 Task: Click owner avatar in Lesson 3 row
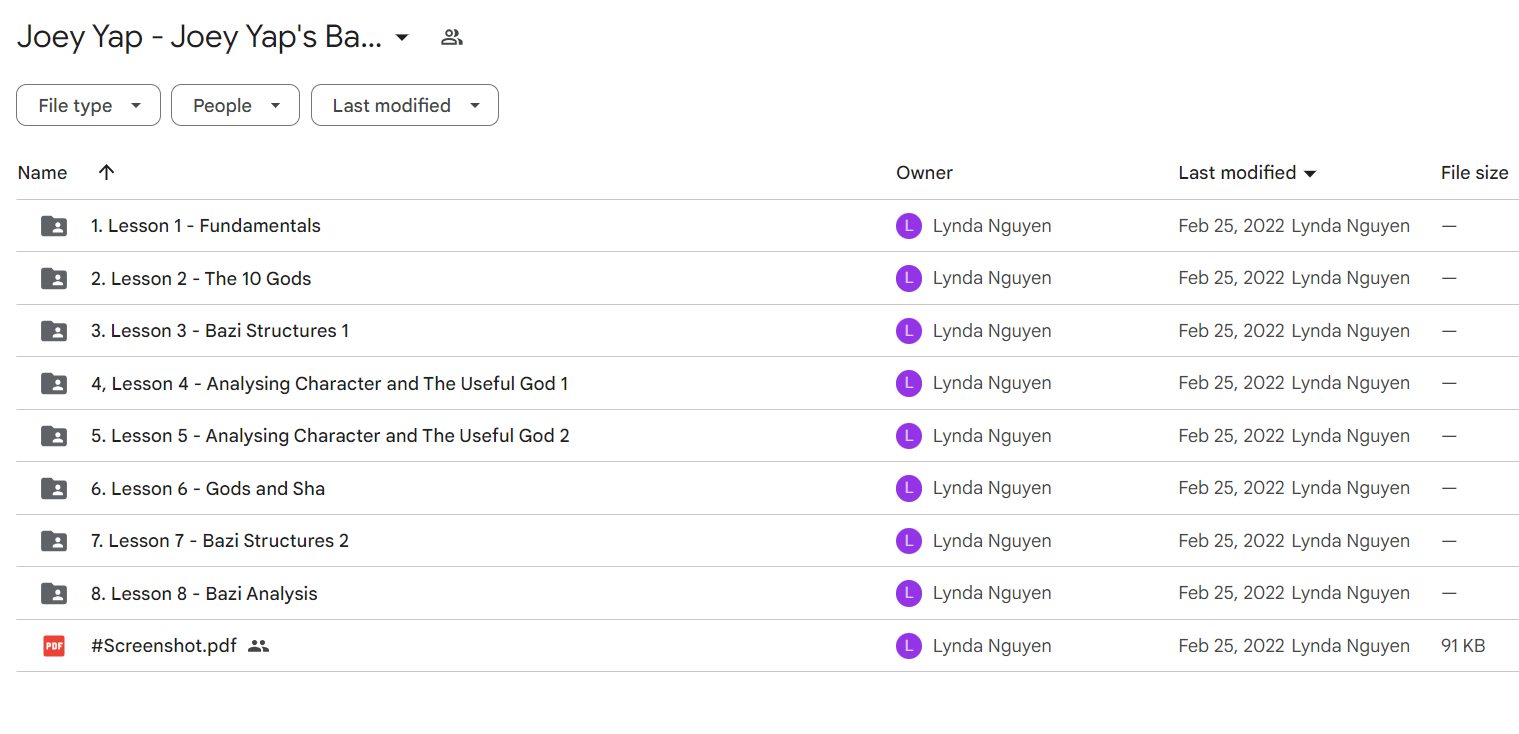point(908,331)
